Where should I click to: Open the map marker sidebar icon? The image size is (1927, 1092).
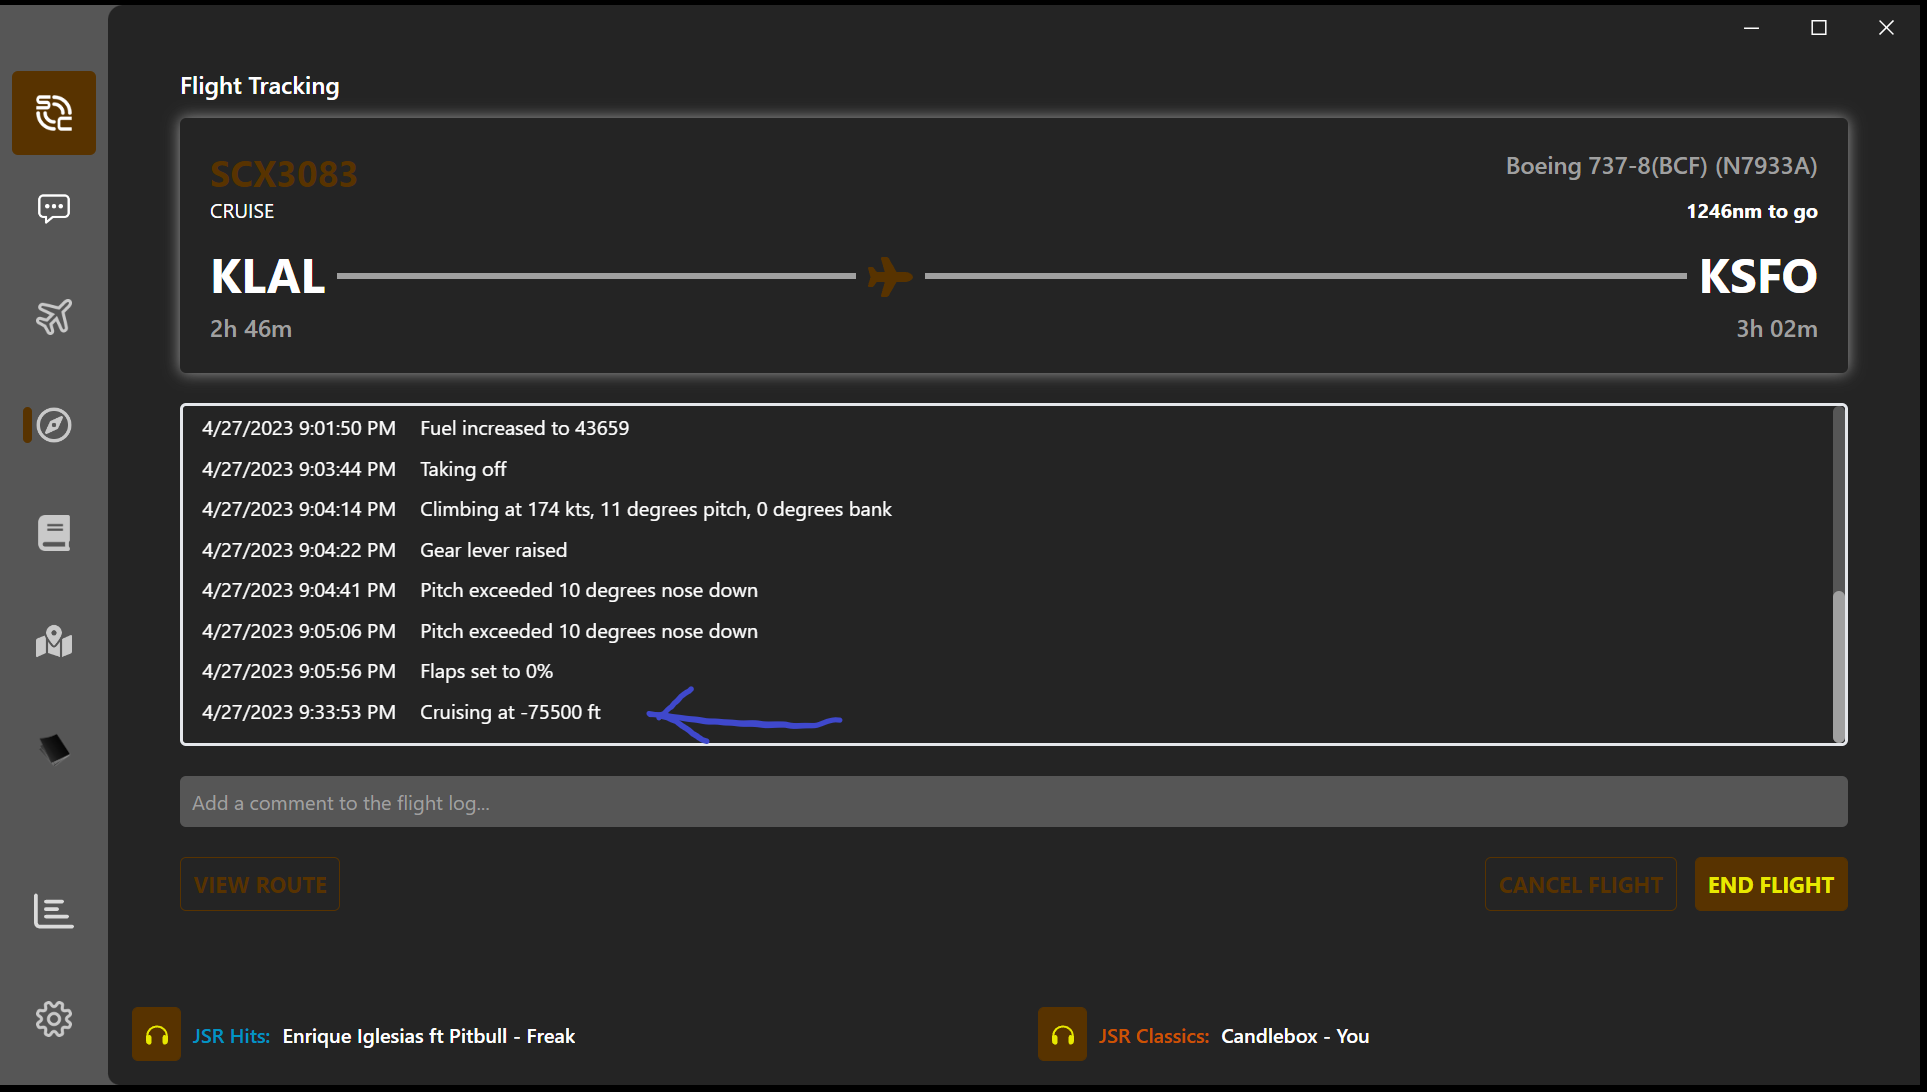click(54, 641)
